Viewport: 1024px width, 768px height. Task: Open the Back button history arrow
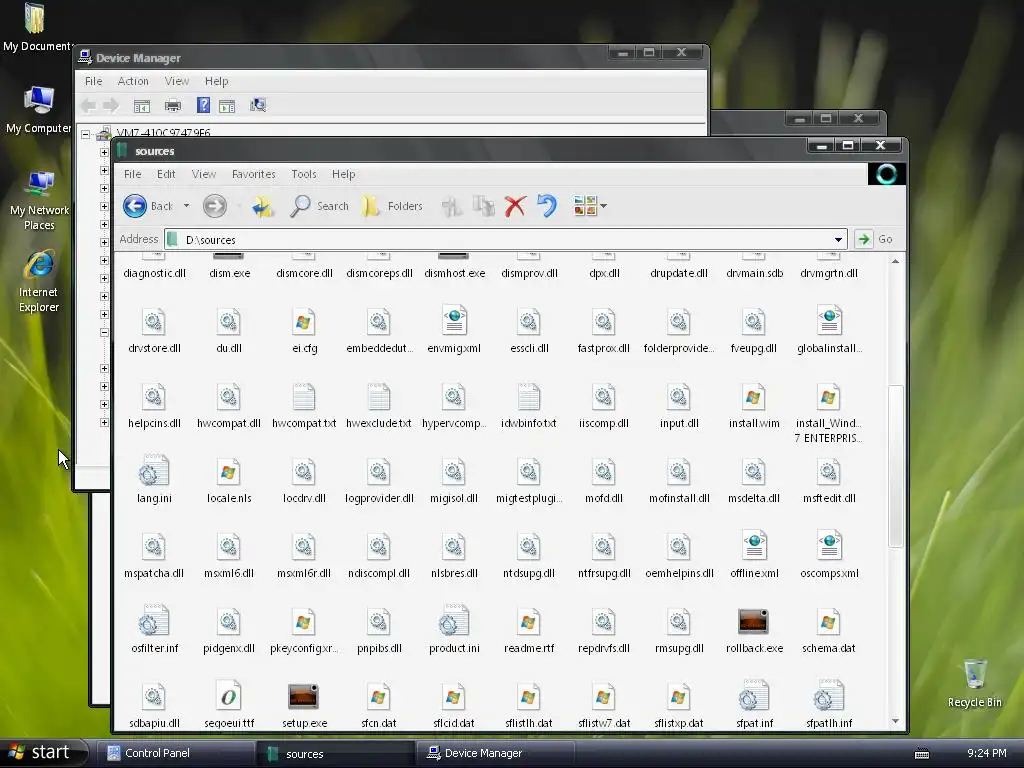point(186,206)
